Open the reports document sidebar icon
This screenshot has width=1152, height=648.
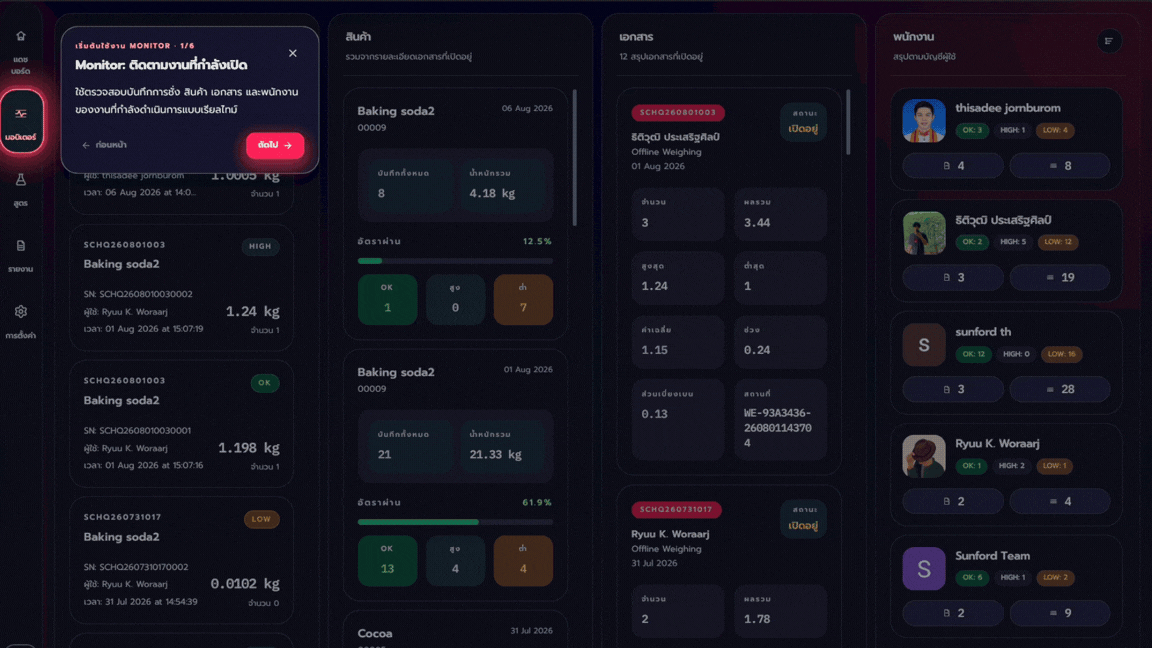coord(21,246)
